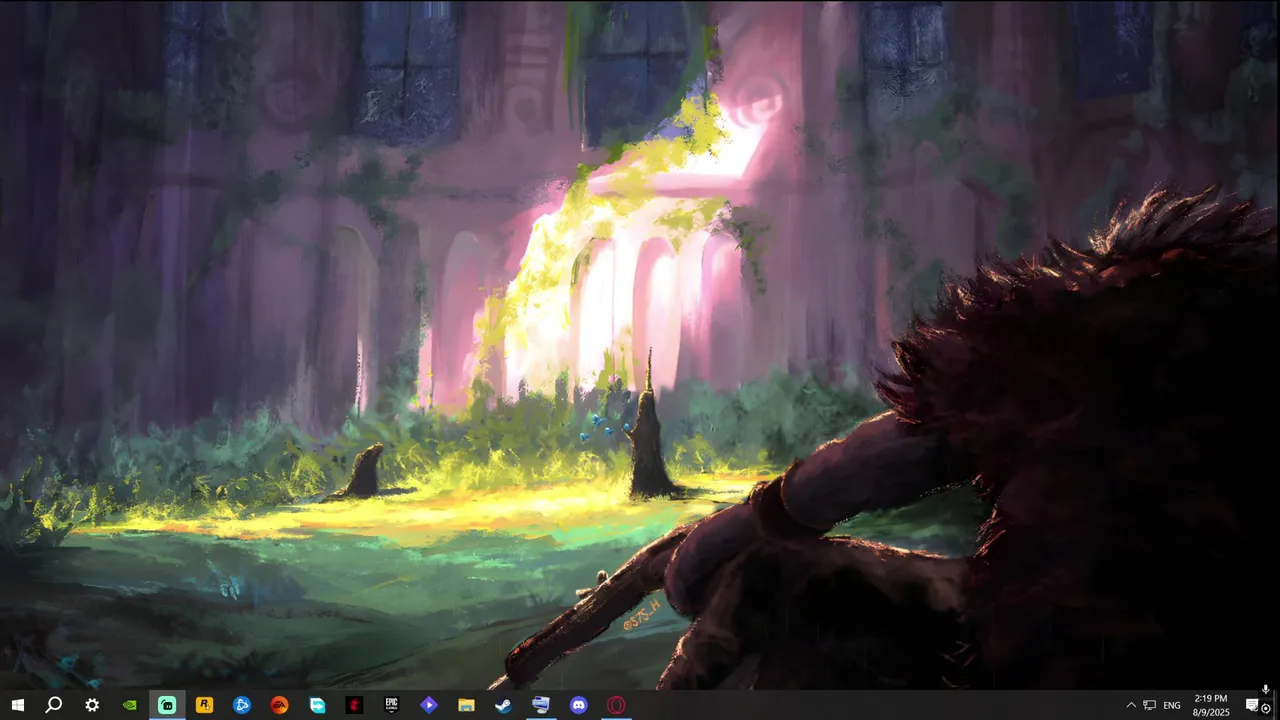Expand the hidden system tray icons chevron

(x=1131, y=705)
